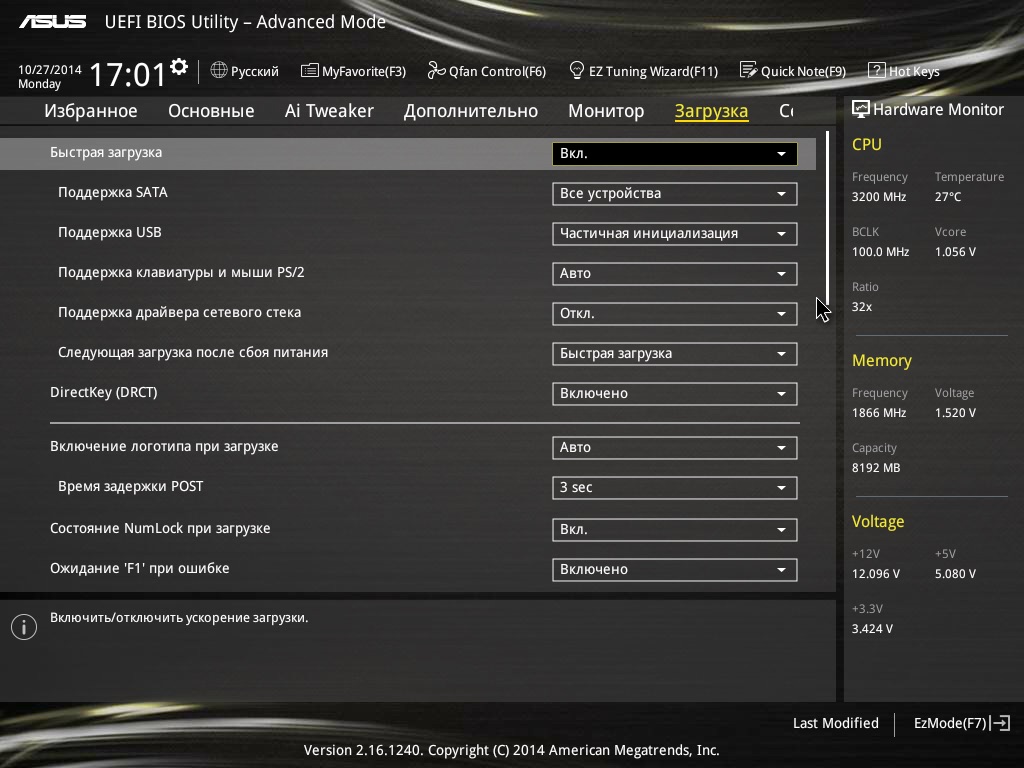Screen dimensions: 1024x768
Task: Click the memory capacity value 8192 MB
Action: pyautogui.click(x=876, y=468)
